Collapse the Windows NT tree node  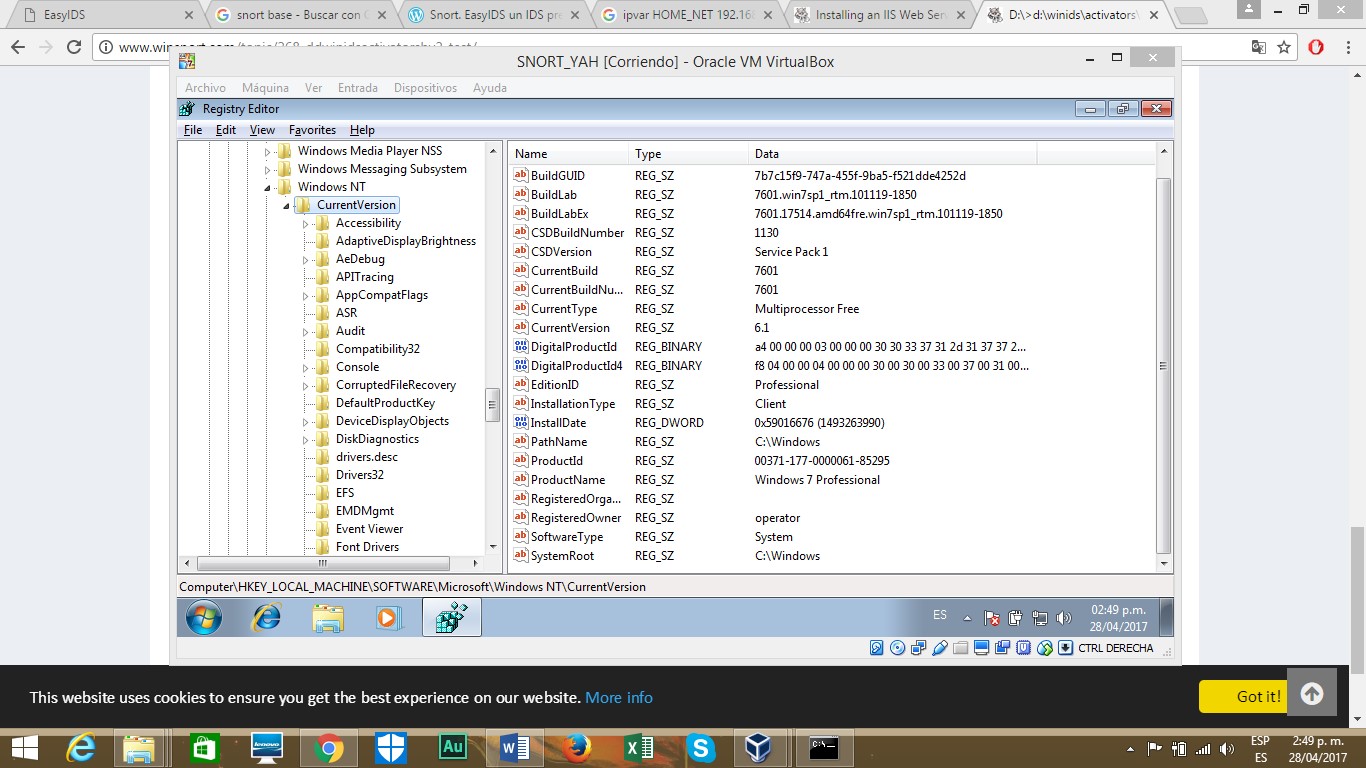(267, 188)
